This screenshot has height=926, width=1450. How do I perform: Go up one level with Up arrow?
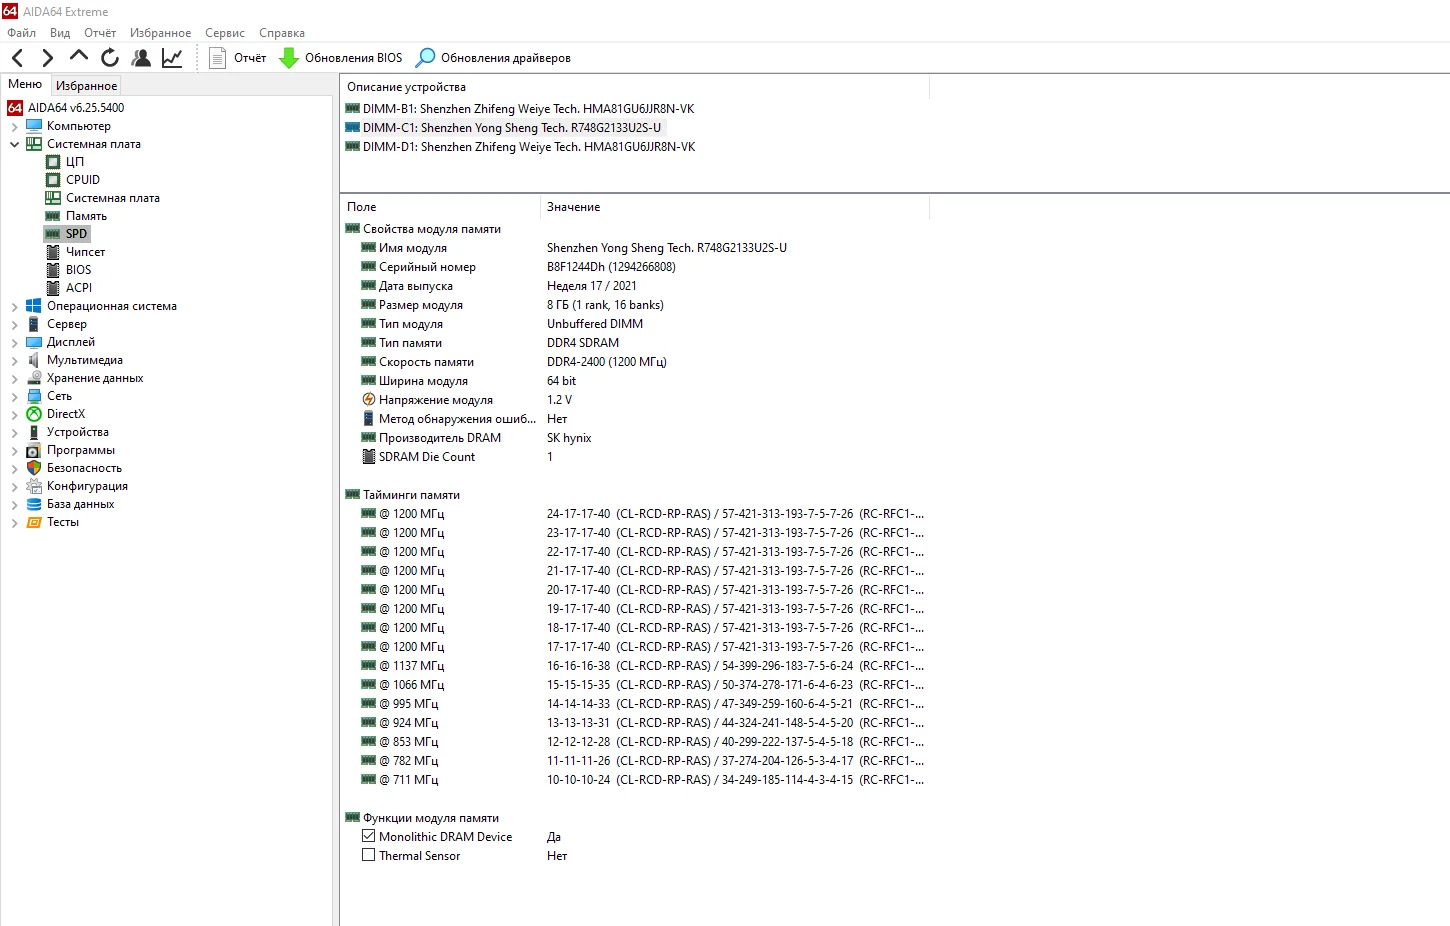point(79,57)
